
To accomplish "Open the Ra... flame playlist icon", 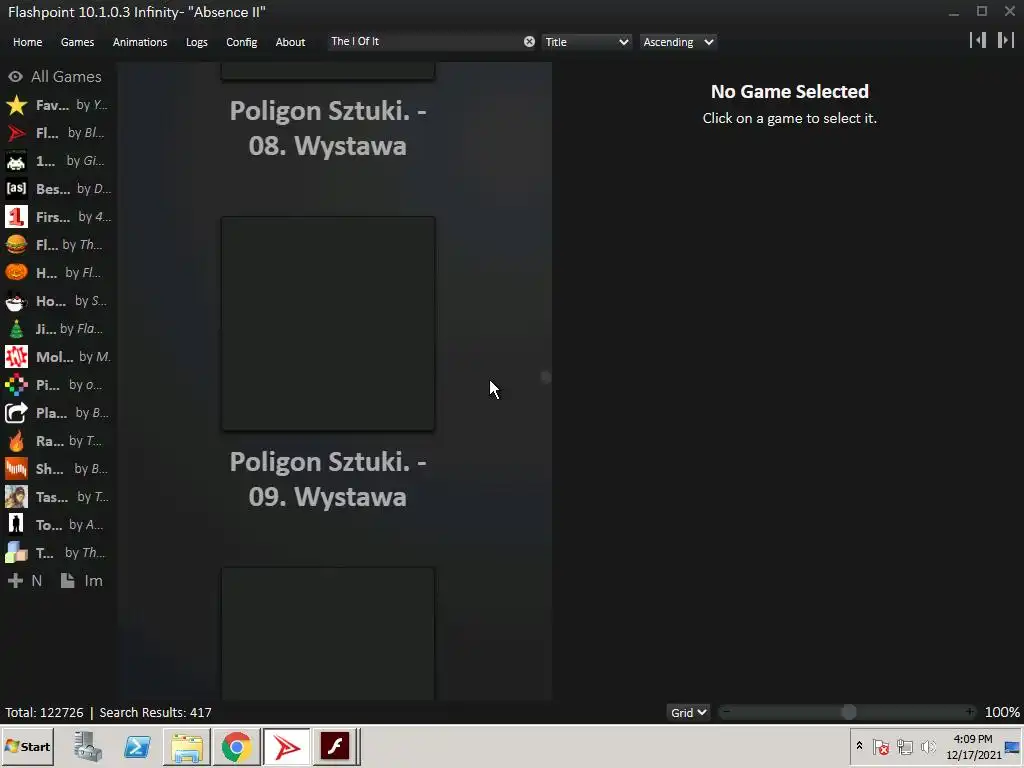I will [16, 441].
